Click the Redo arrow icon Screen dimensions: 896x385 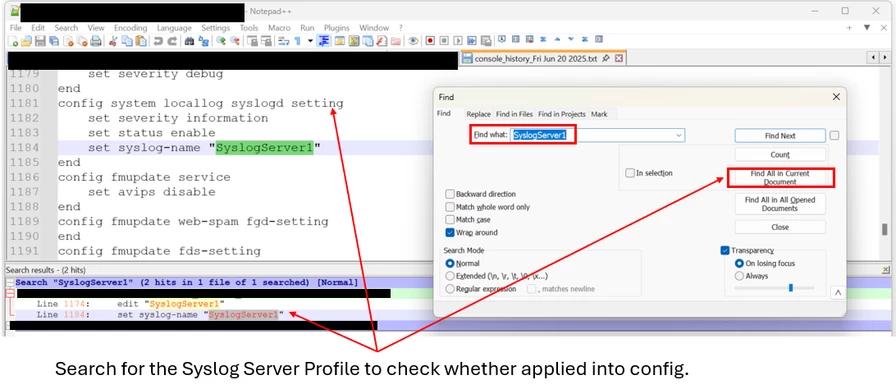pyautogui.click(x=171, y=41)
